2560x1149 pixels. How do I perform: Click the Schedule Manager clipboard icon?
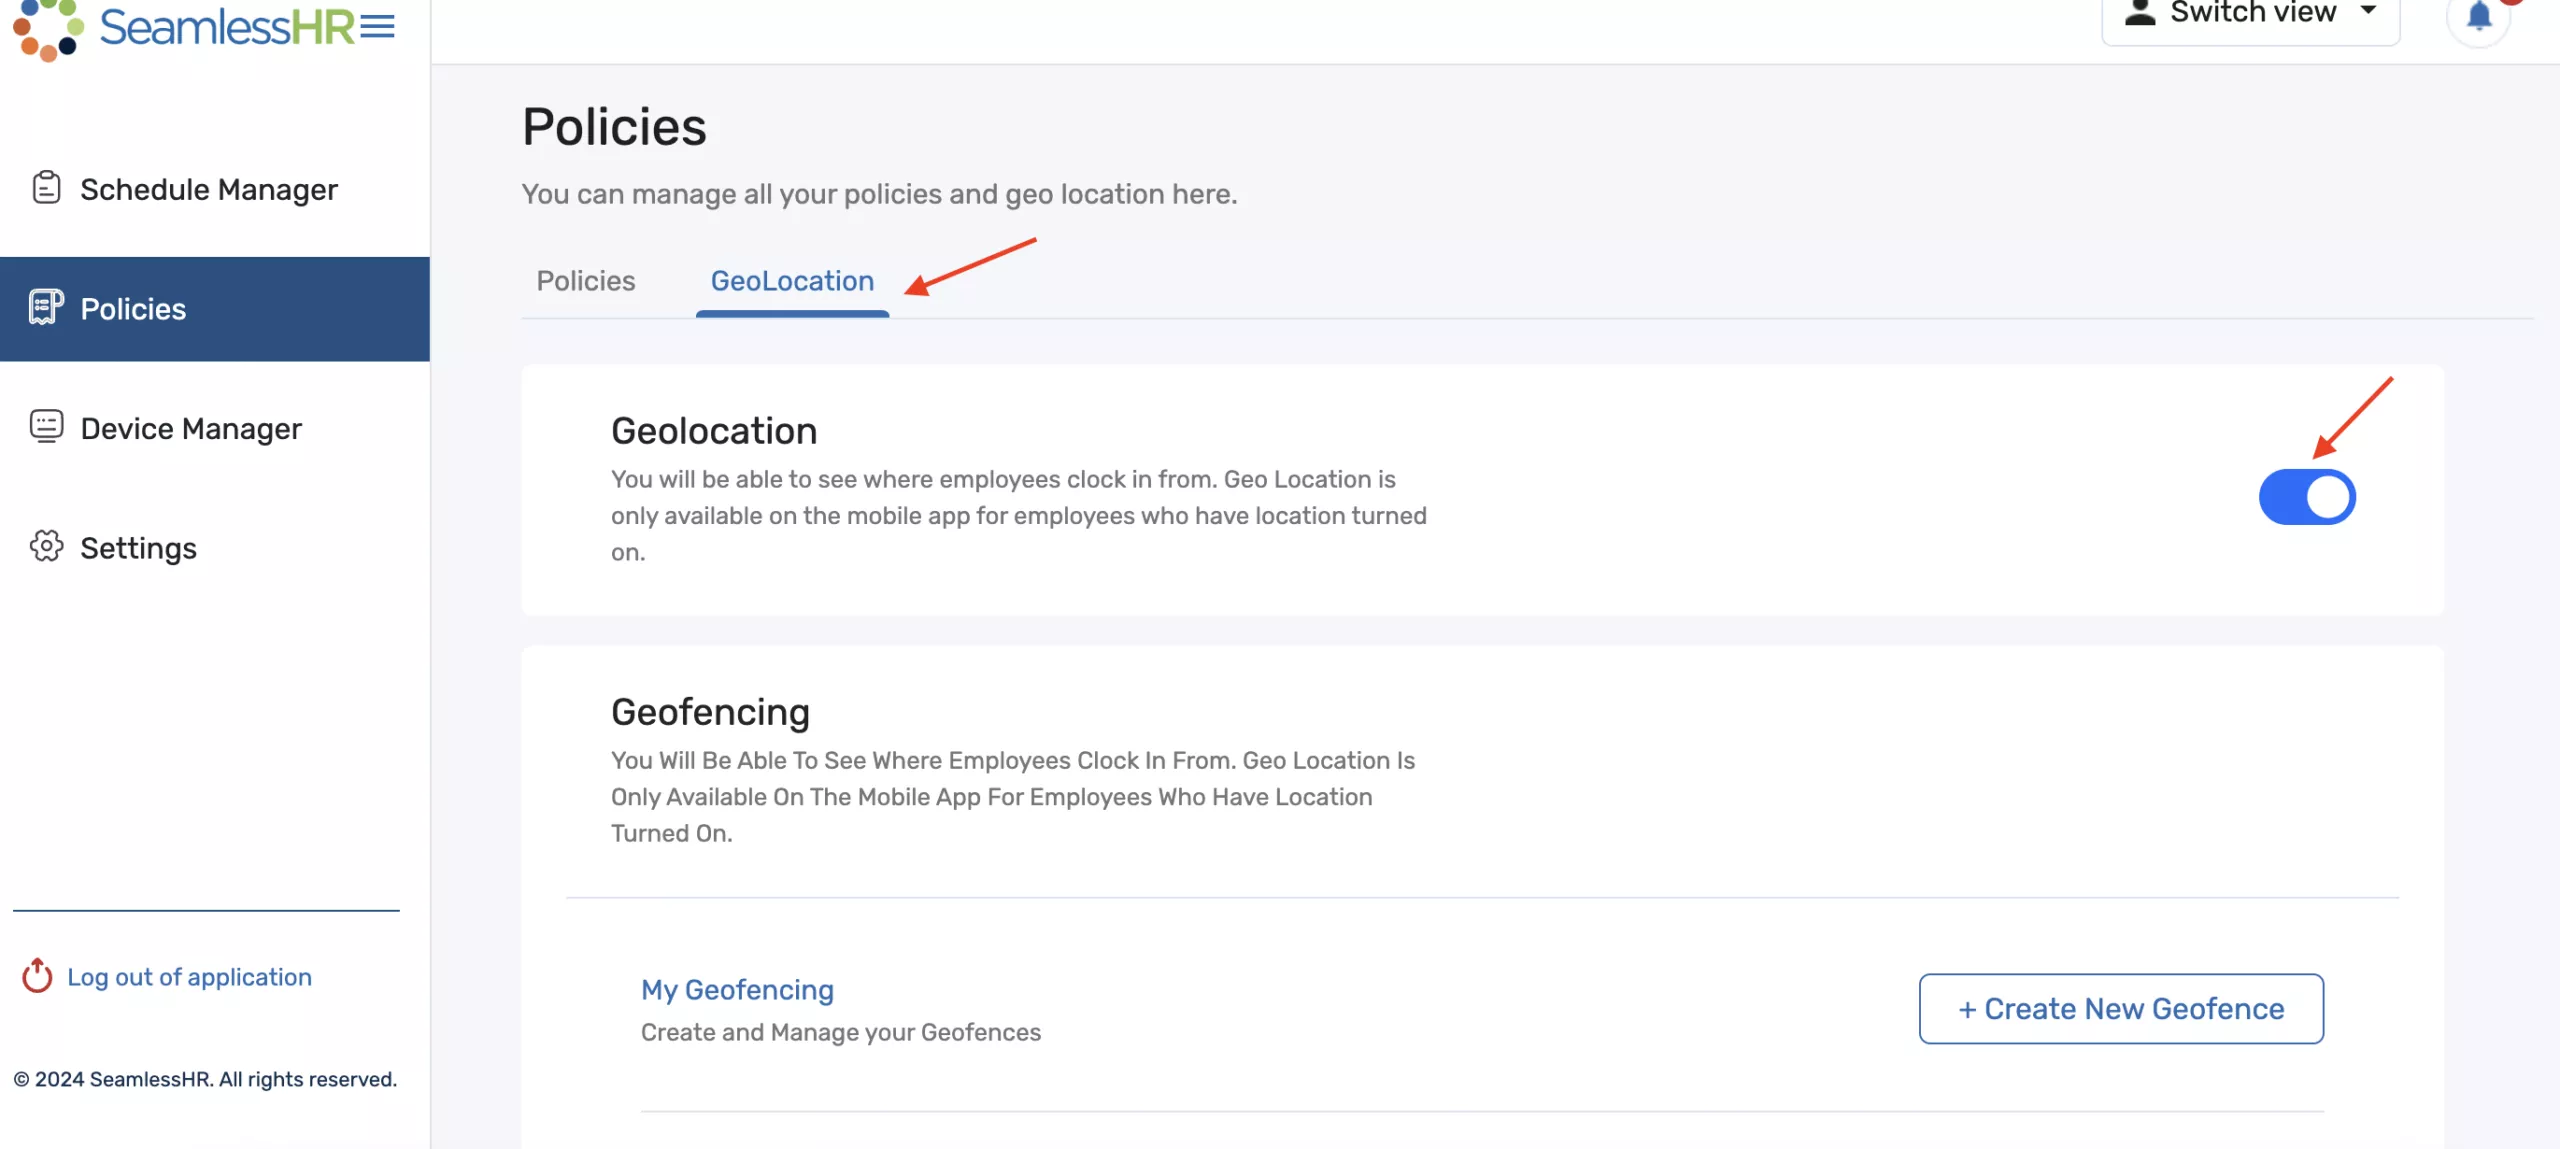46,188
